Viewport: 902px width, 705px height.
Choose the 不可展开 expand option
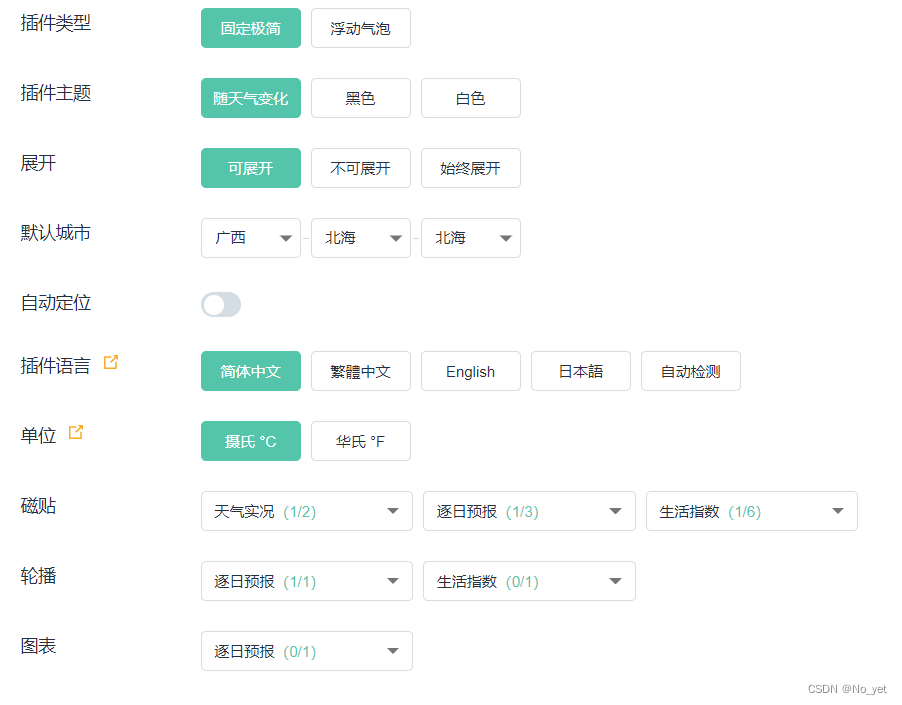click(x=360, y=168)
